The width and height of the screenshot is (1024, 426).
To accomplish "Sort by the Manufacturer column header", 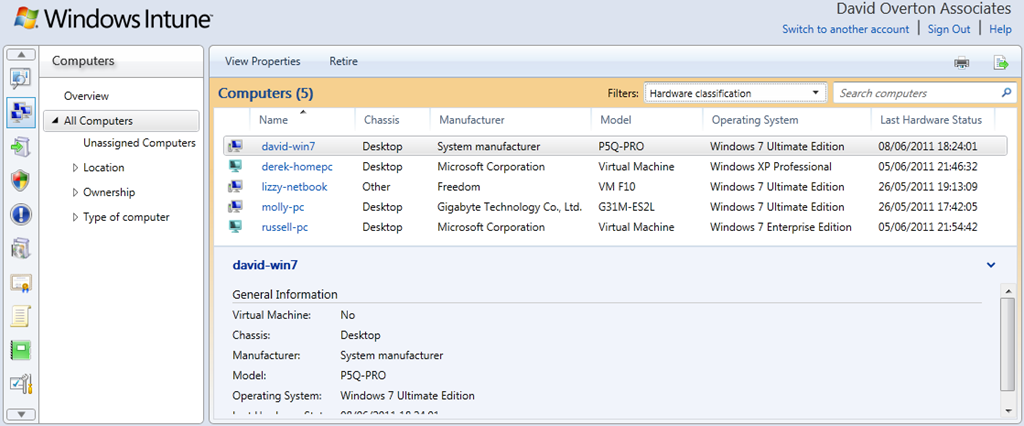I will click(472, 120).
